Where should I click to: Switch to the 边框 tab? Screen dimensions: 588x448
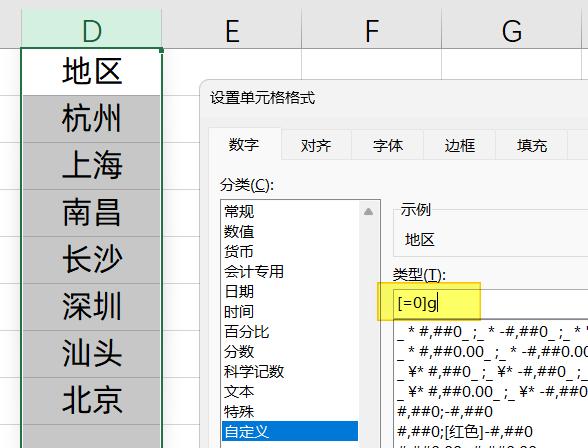pos(460,145)
